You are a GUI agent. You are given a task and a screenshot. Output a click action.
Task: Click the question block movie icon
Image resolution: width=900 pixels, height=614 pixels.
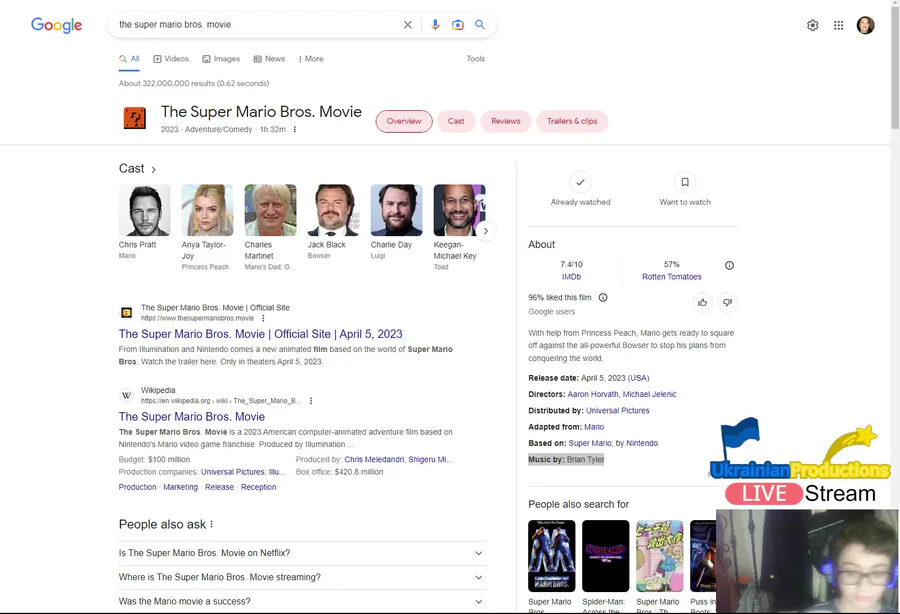135,118
